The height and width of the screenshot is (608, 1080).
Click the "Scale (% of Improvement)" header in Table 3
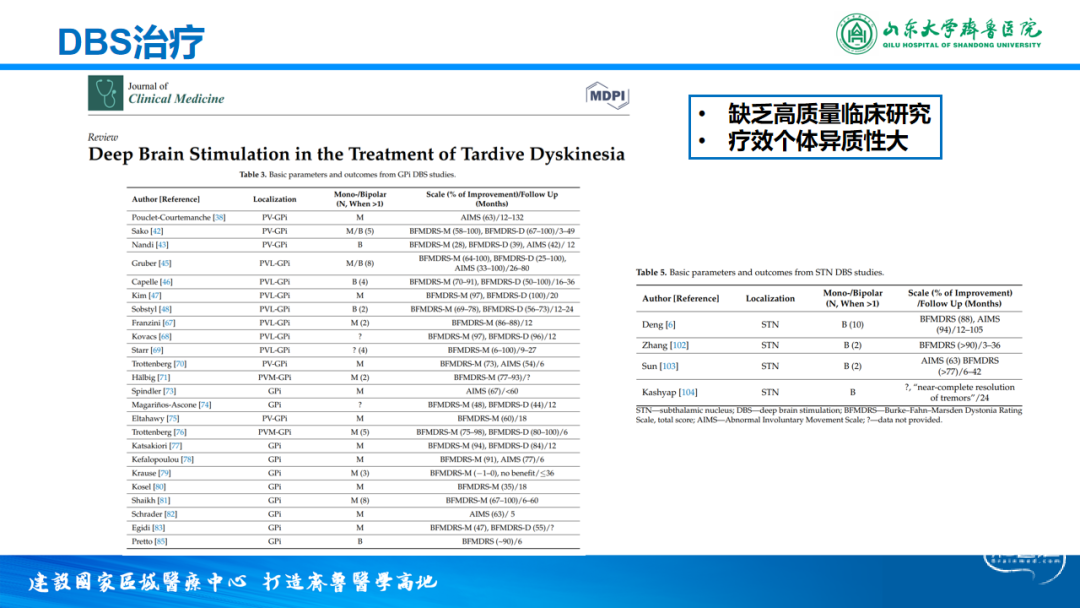[492, 199]
